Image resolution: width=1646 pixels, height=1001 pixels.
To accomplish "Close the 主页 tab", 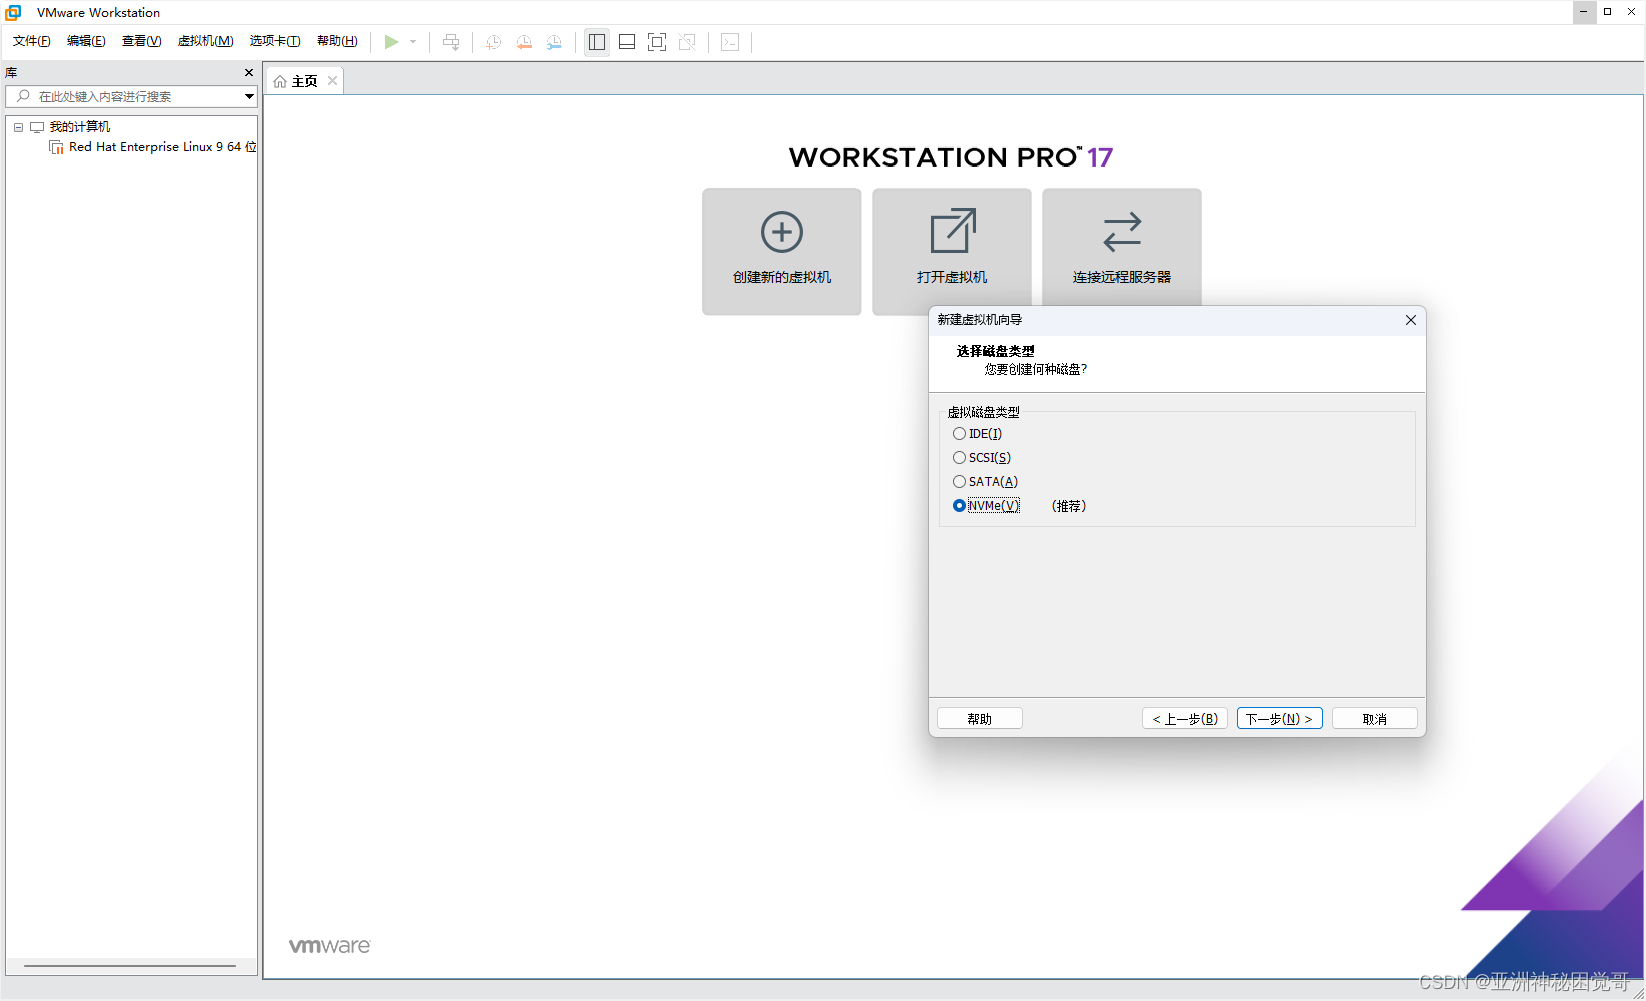I will (333, 80).
